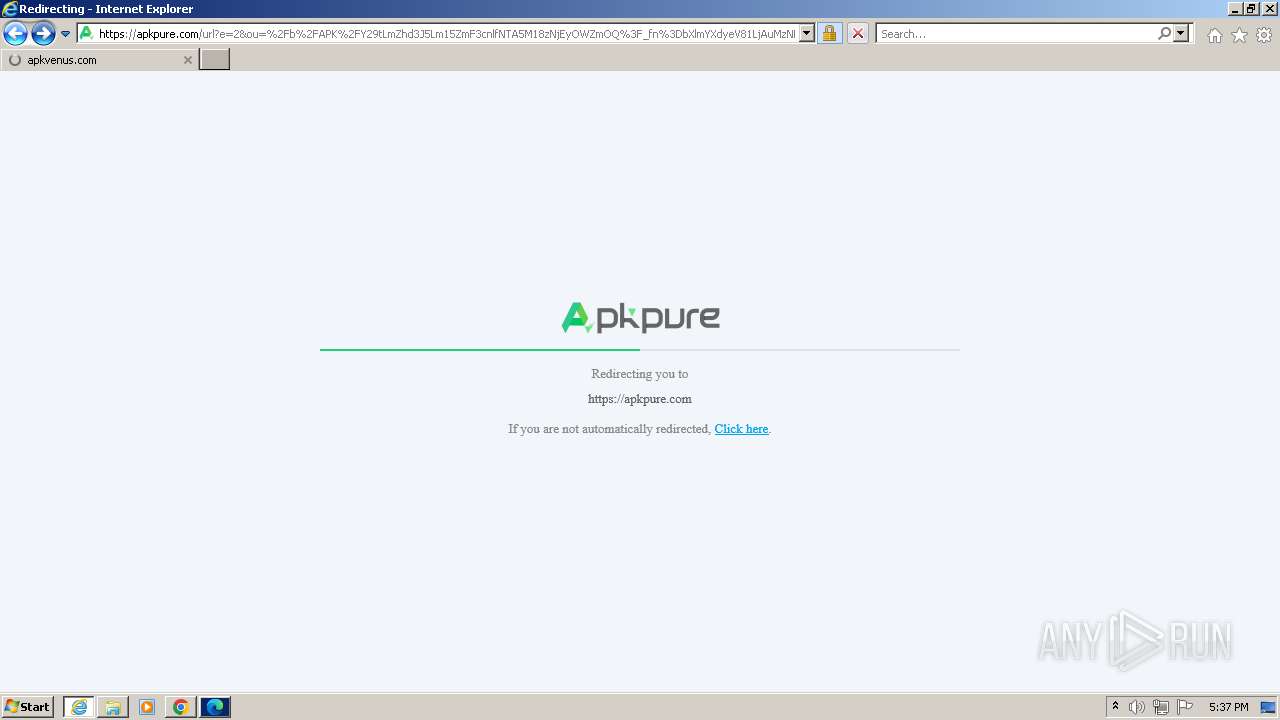Viewport: 1280px width, 720px height.
Task: Follow the "Click here" redirect link
Action: tap(741, 429)
